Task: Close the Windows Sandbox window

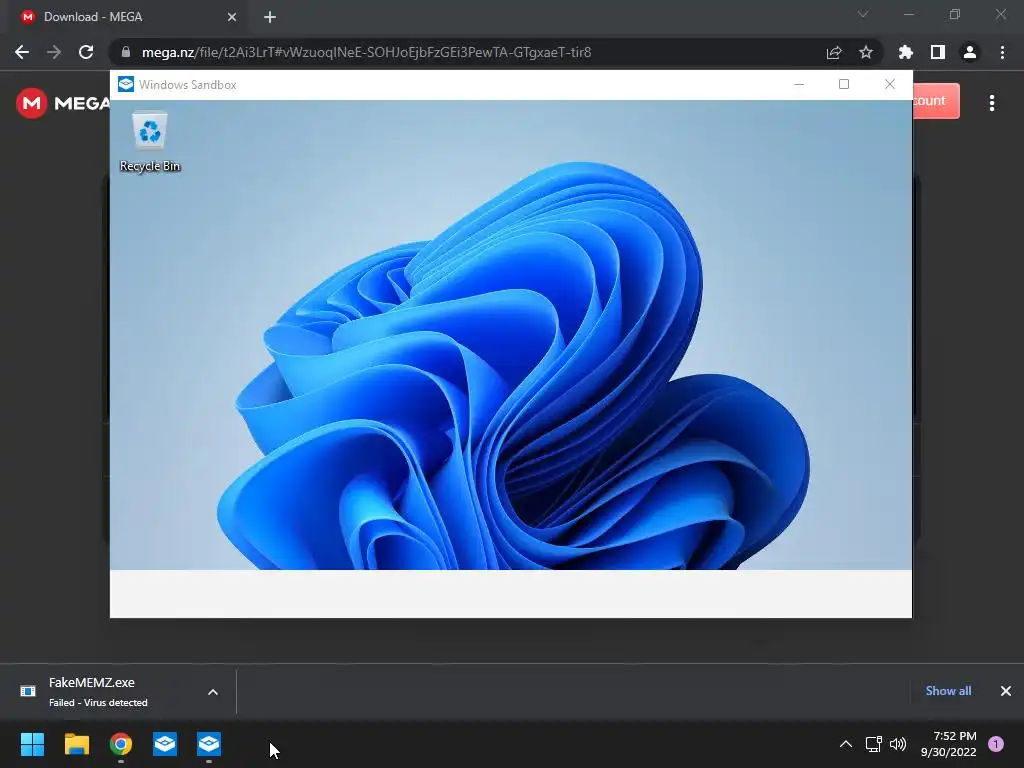Action: click(889, 84)
